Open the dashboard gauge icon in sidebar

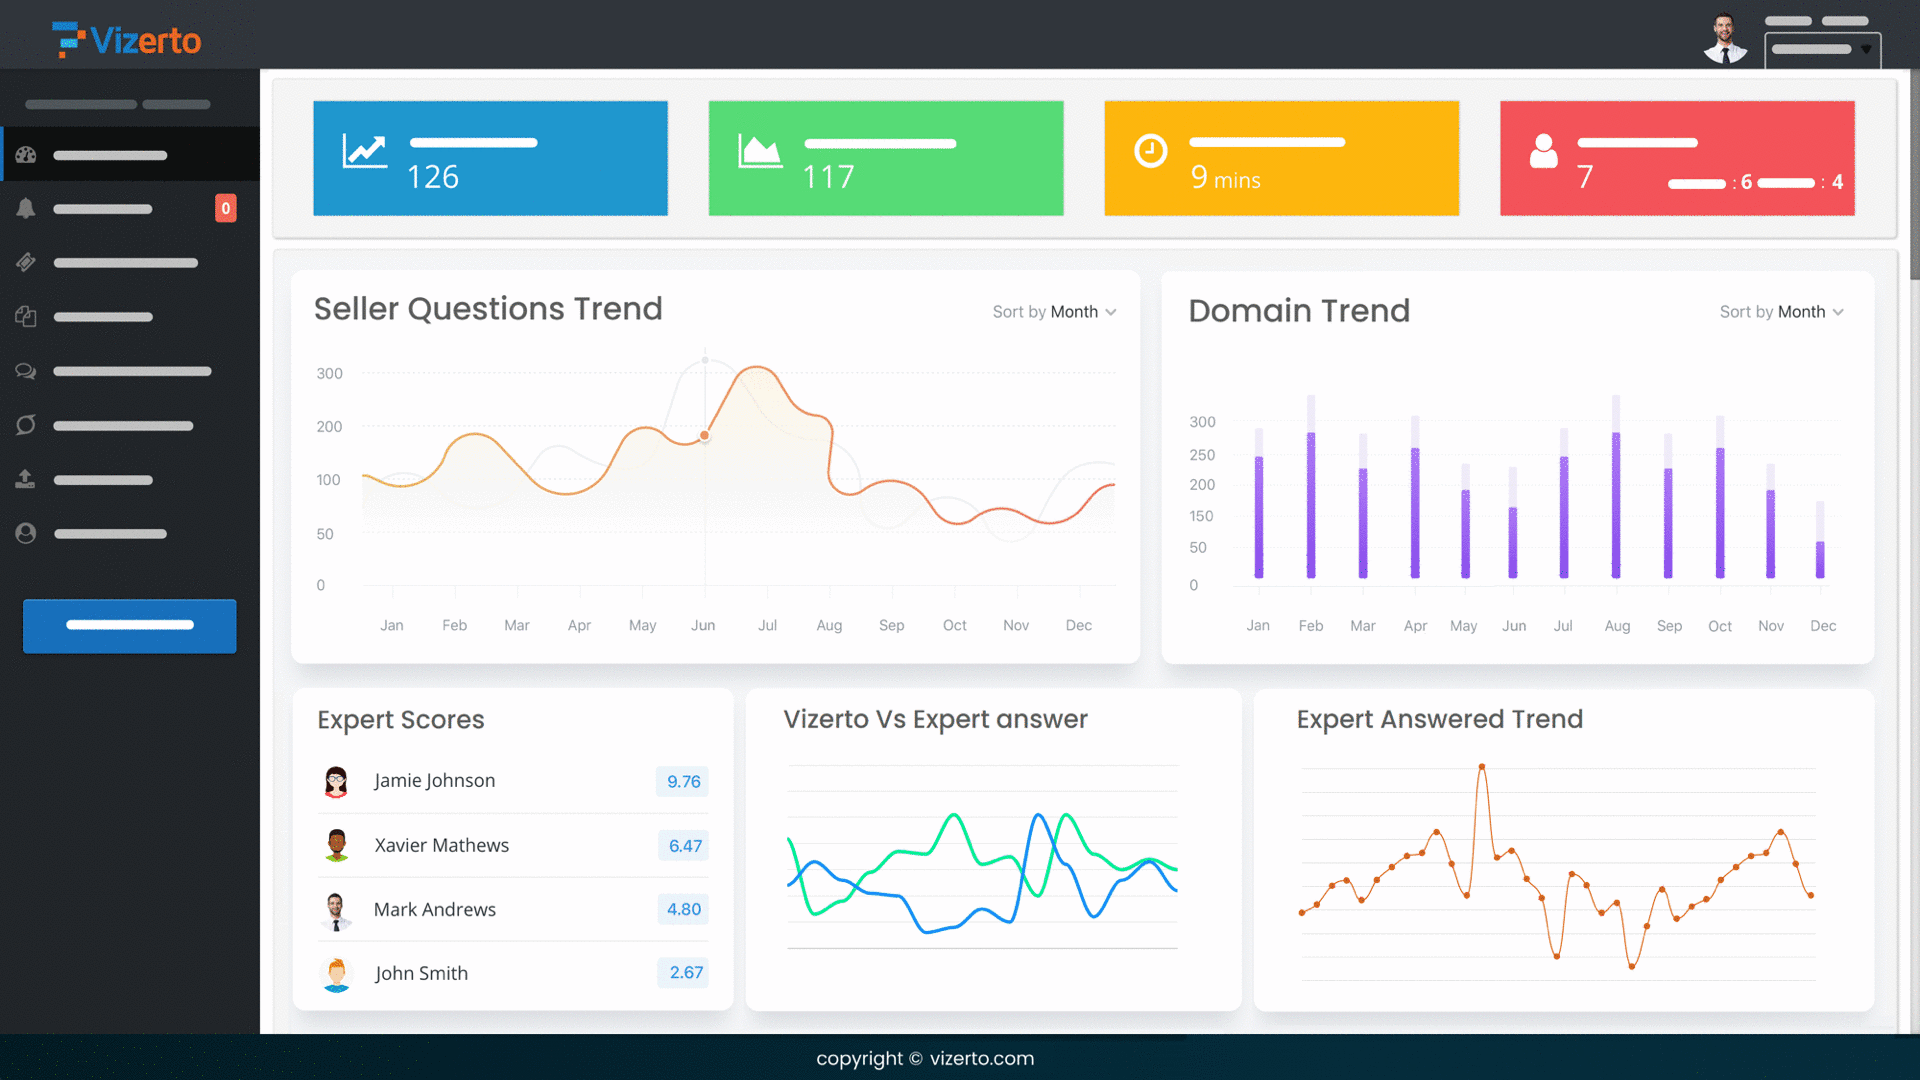(x=26, y=155)
